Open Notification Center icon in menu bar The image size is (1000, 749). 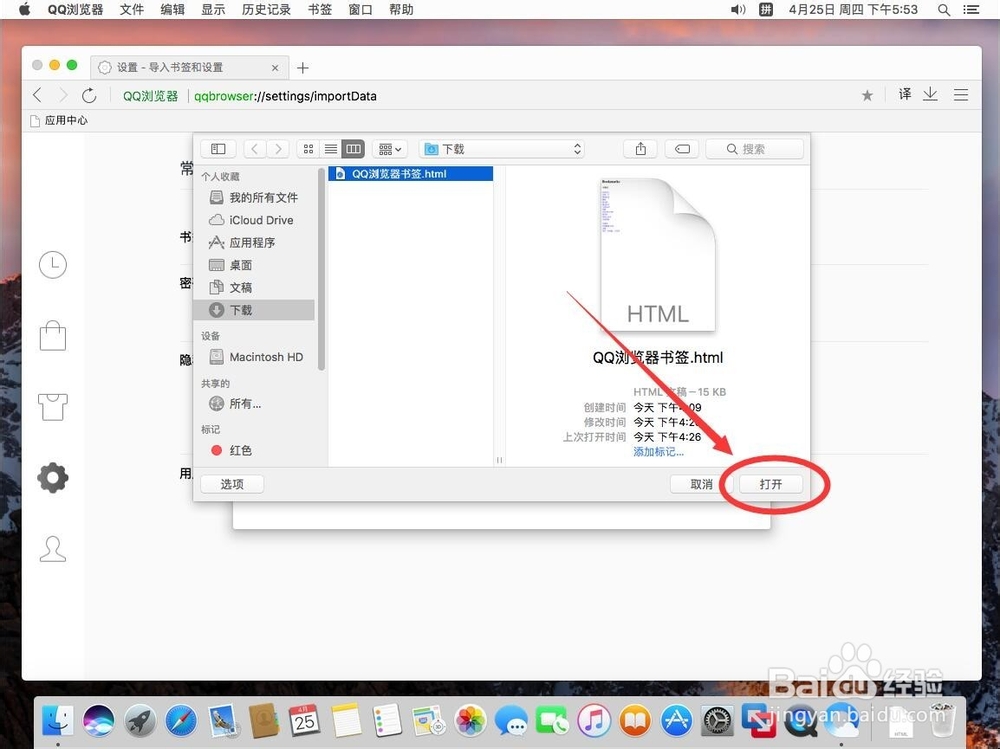click(x=971, y=10)
